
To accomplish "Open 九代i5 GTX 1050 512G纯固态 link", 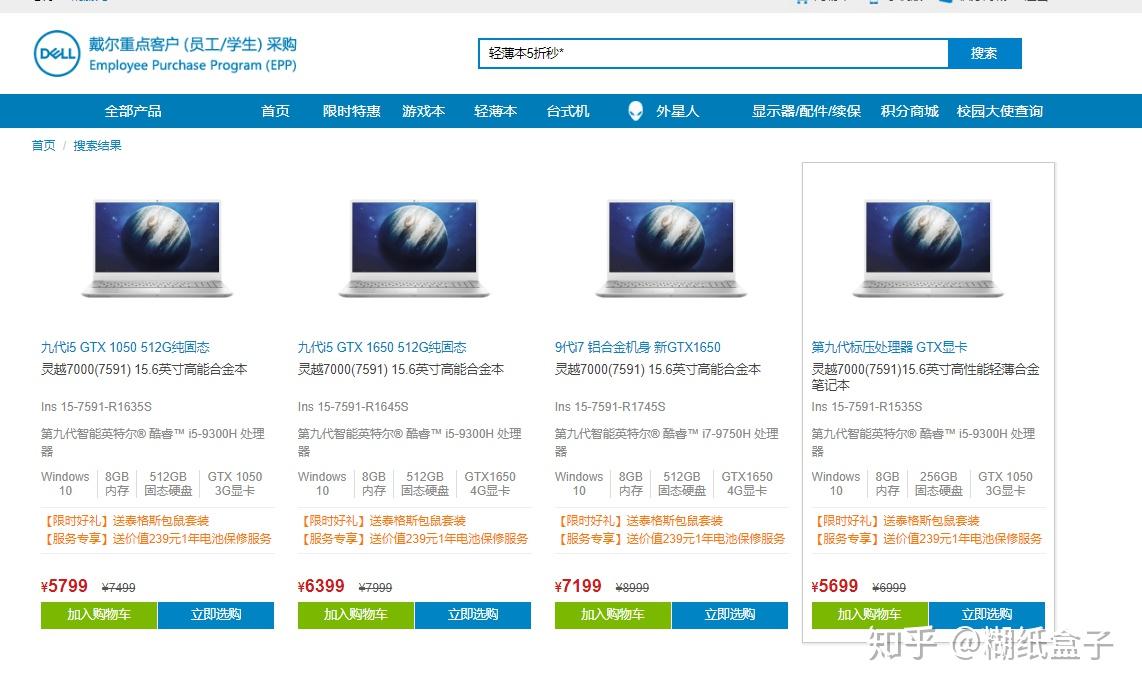I will coord(125,348).
